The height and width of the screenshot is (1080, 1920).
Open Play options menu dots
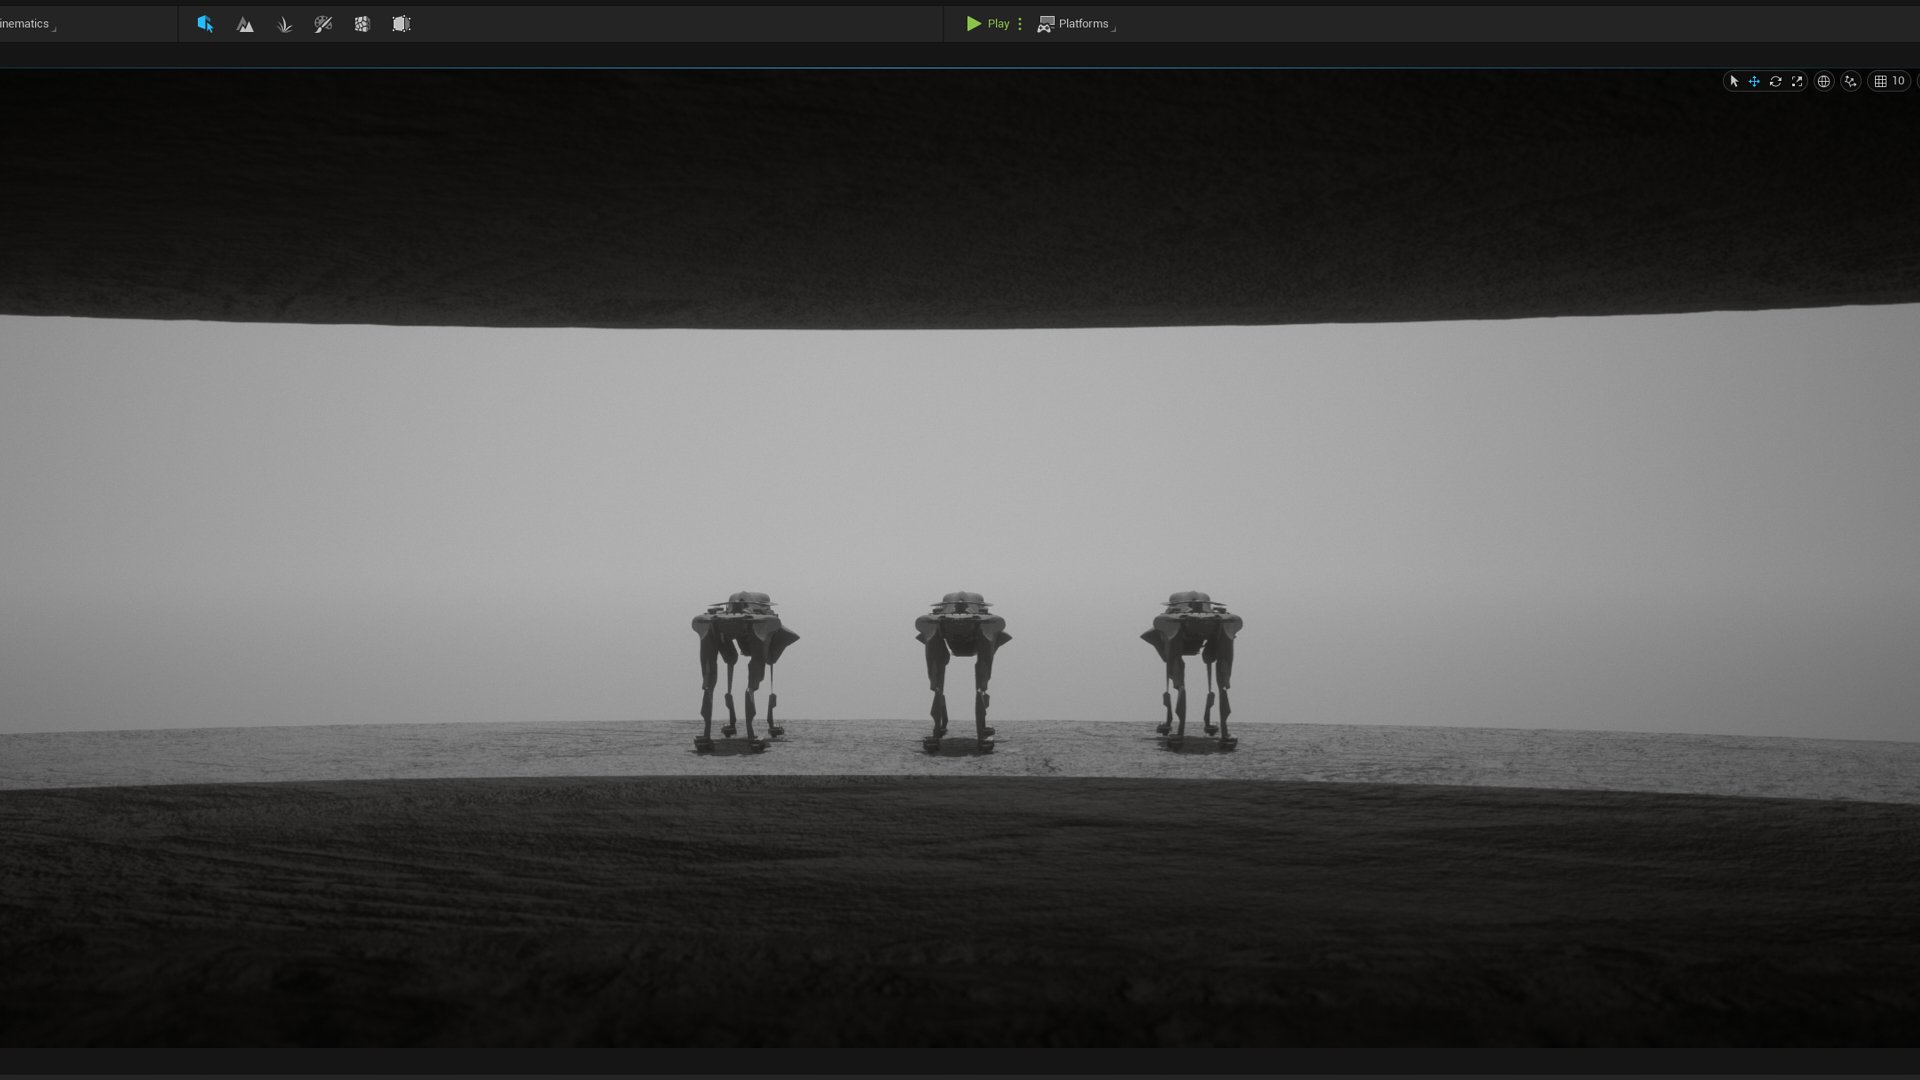point(1020,24)
